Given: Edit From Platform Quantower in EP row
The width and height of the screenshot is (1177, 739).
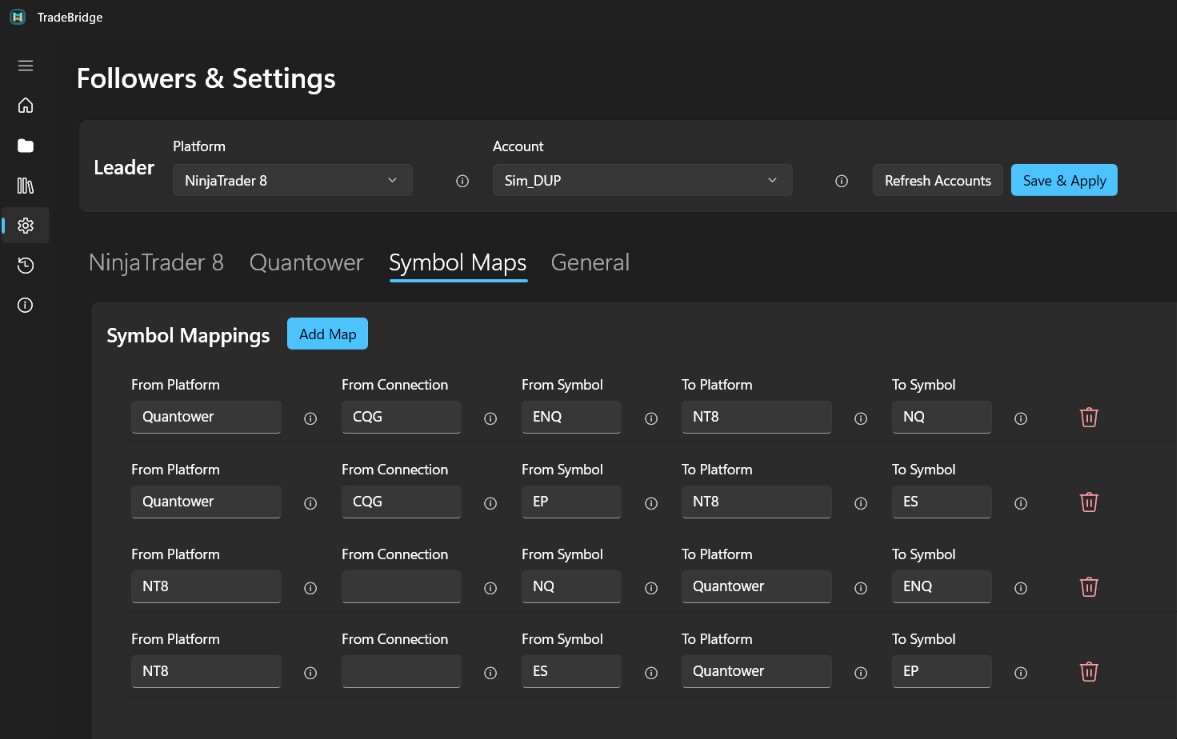Looking at the screenshot, I should click(x=206, y=502).
